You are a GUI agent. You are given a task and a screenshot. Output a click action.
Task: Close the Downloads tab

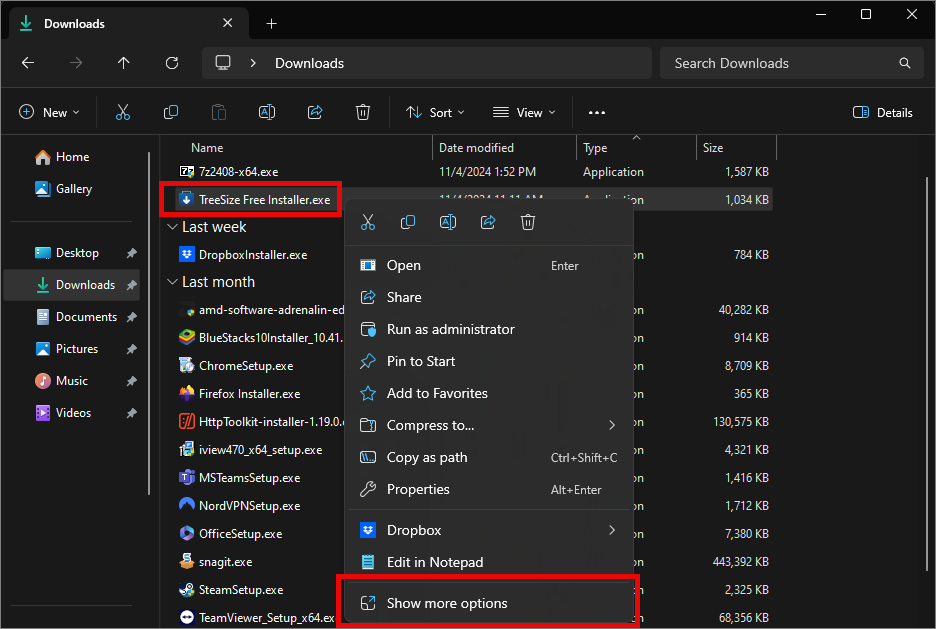point(227,23)
